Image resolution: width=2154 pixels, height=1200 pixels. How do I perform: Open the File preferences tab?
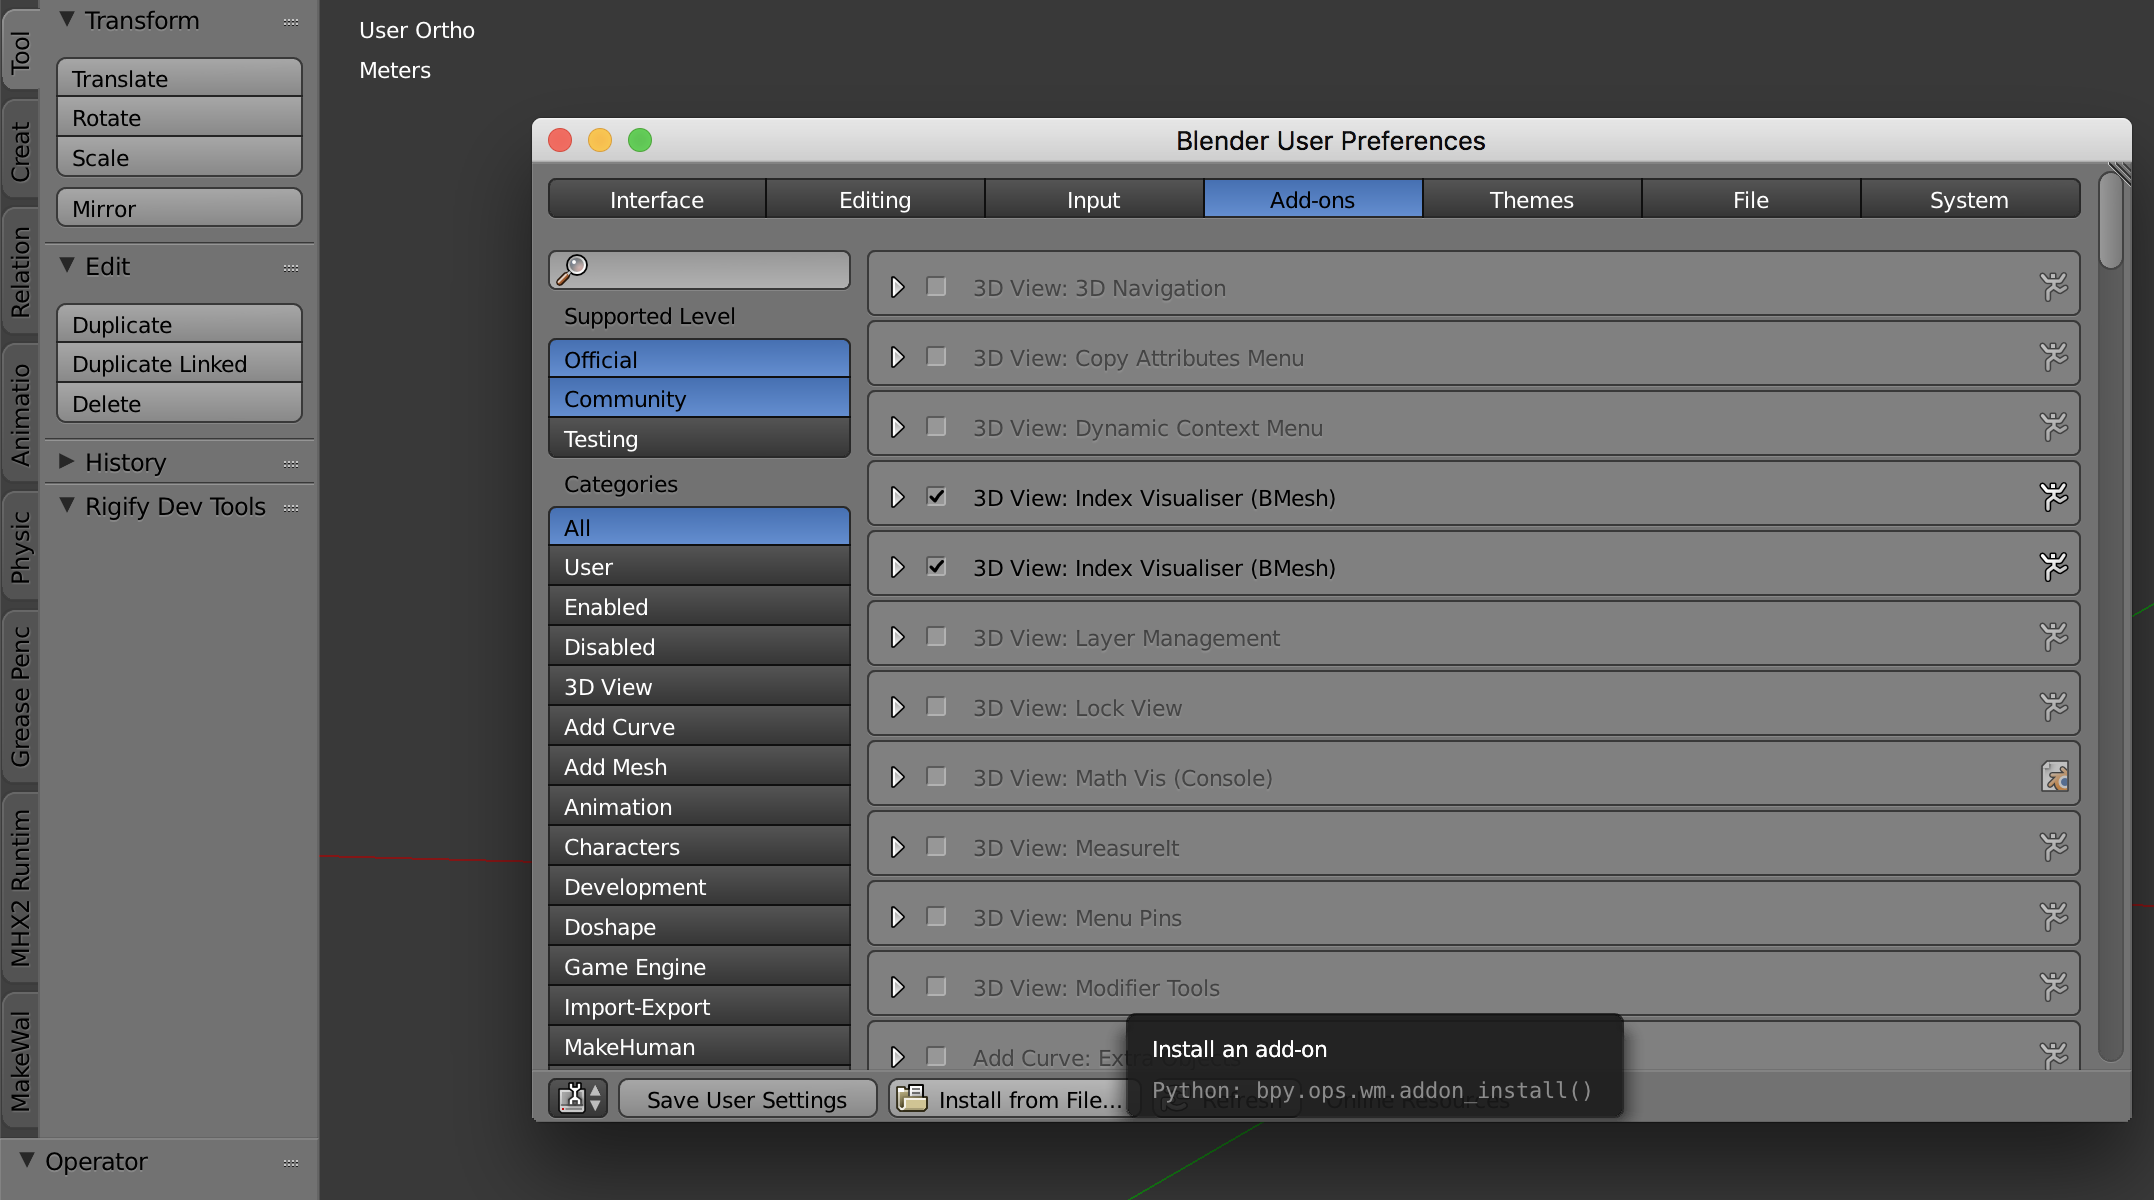pyautogui.click(x=1750, y=199)
